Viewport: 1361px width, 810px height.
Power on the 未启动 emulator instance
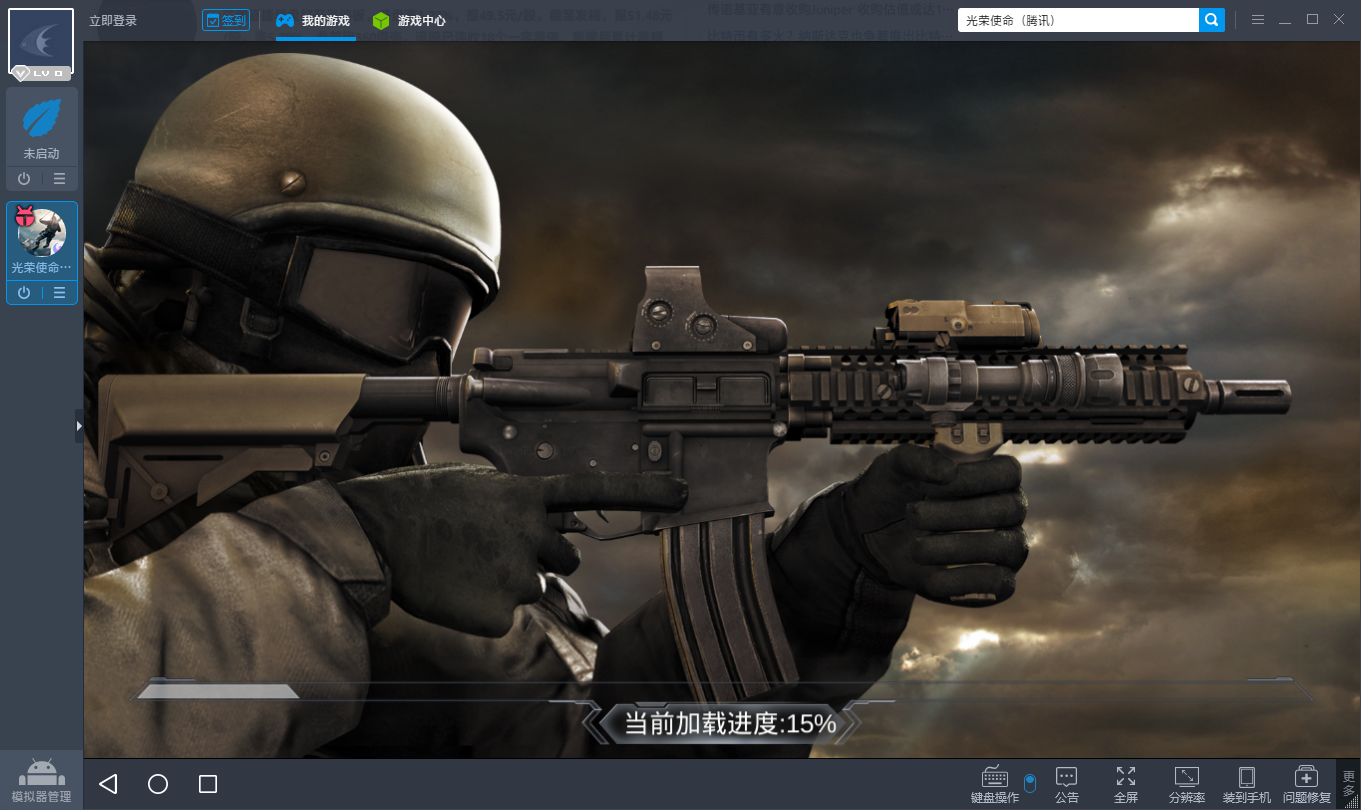[24, 178]
